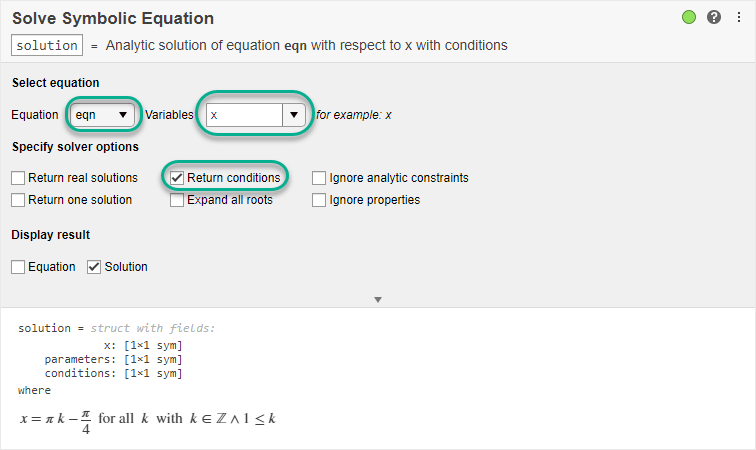Screen dimensions: 756x450
Task: Open the help question mark icon
Action: (714, 17)
